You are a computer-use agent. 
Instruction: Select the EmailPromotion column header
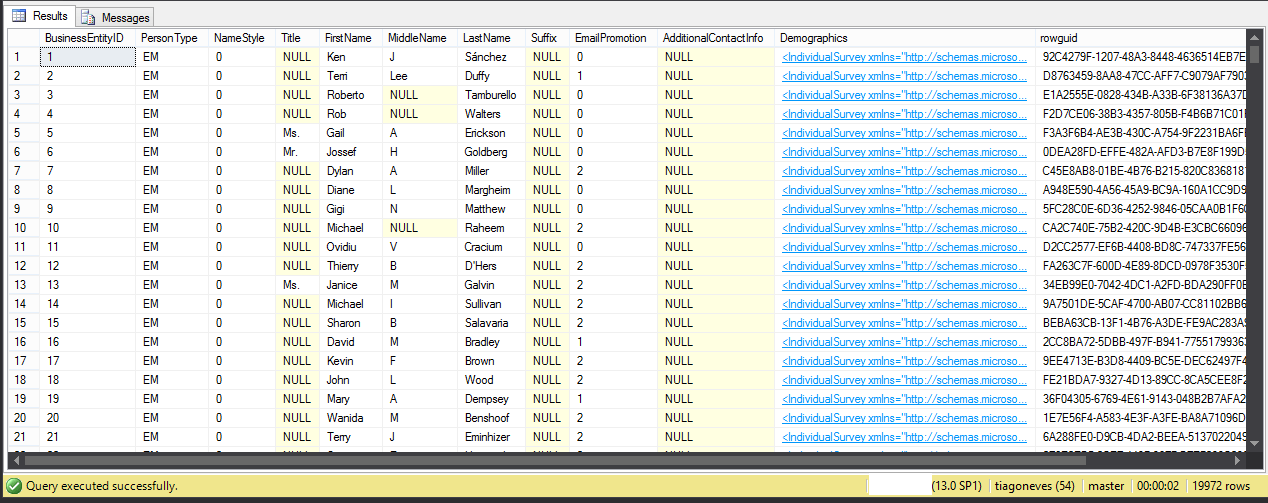pyautogui.click(x=614, y=38)
